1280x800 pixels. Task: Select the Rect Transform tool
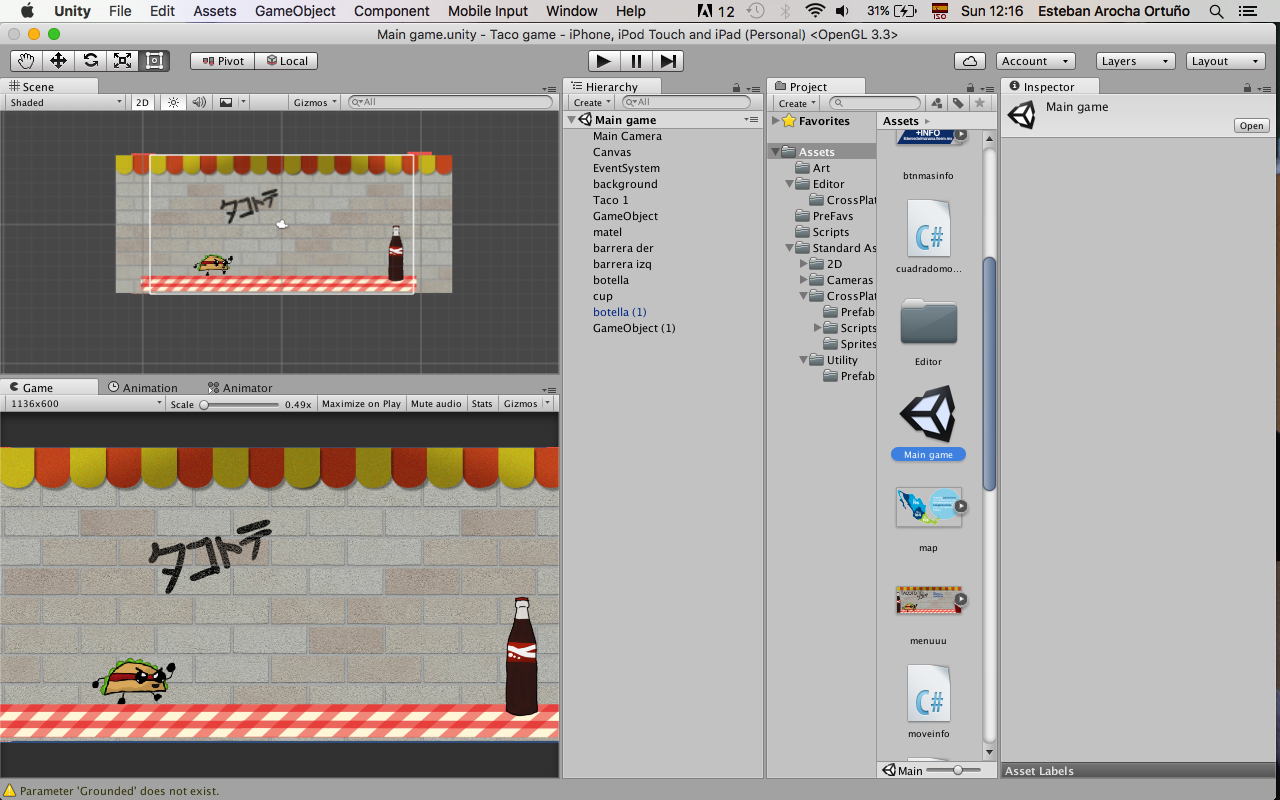pyautogui.click(x=155, y=61)
